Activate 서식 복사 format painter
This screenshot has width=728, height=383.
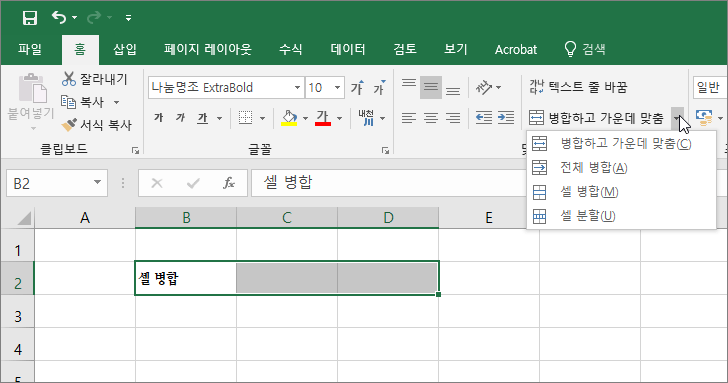click(x=97, y=124)
